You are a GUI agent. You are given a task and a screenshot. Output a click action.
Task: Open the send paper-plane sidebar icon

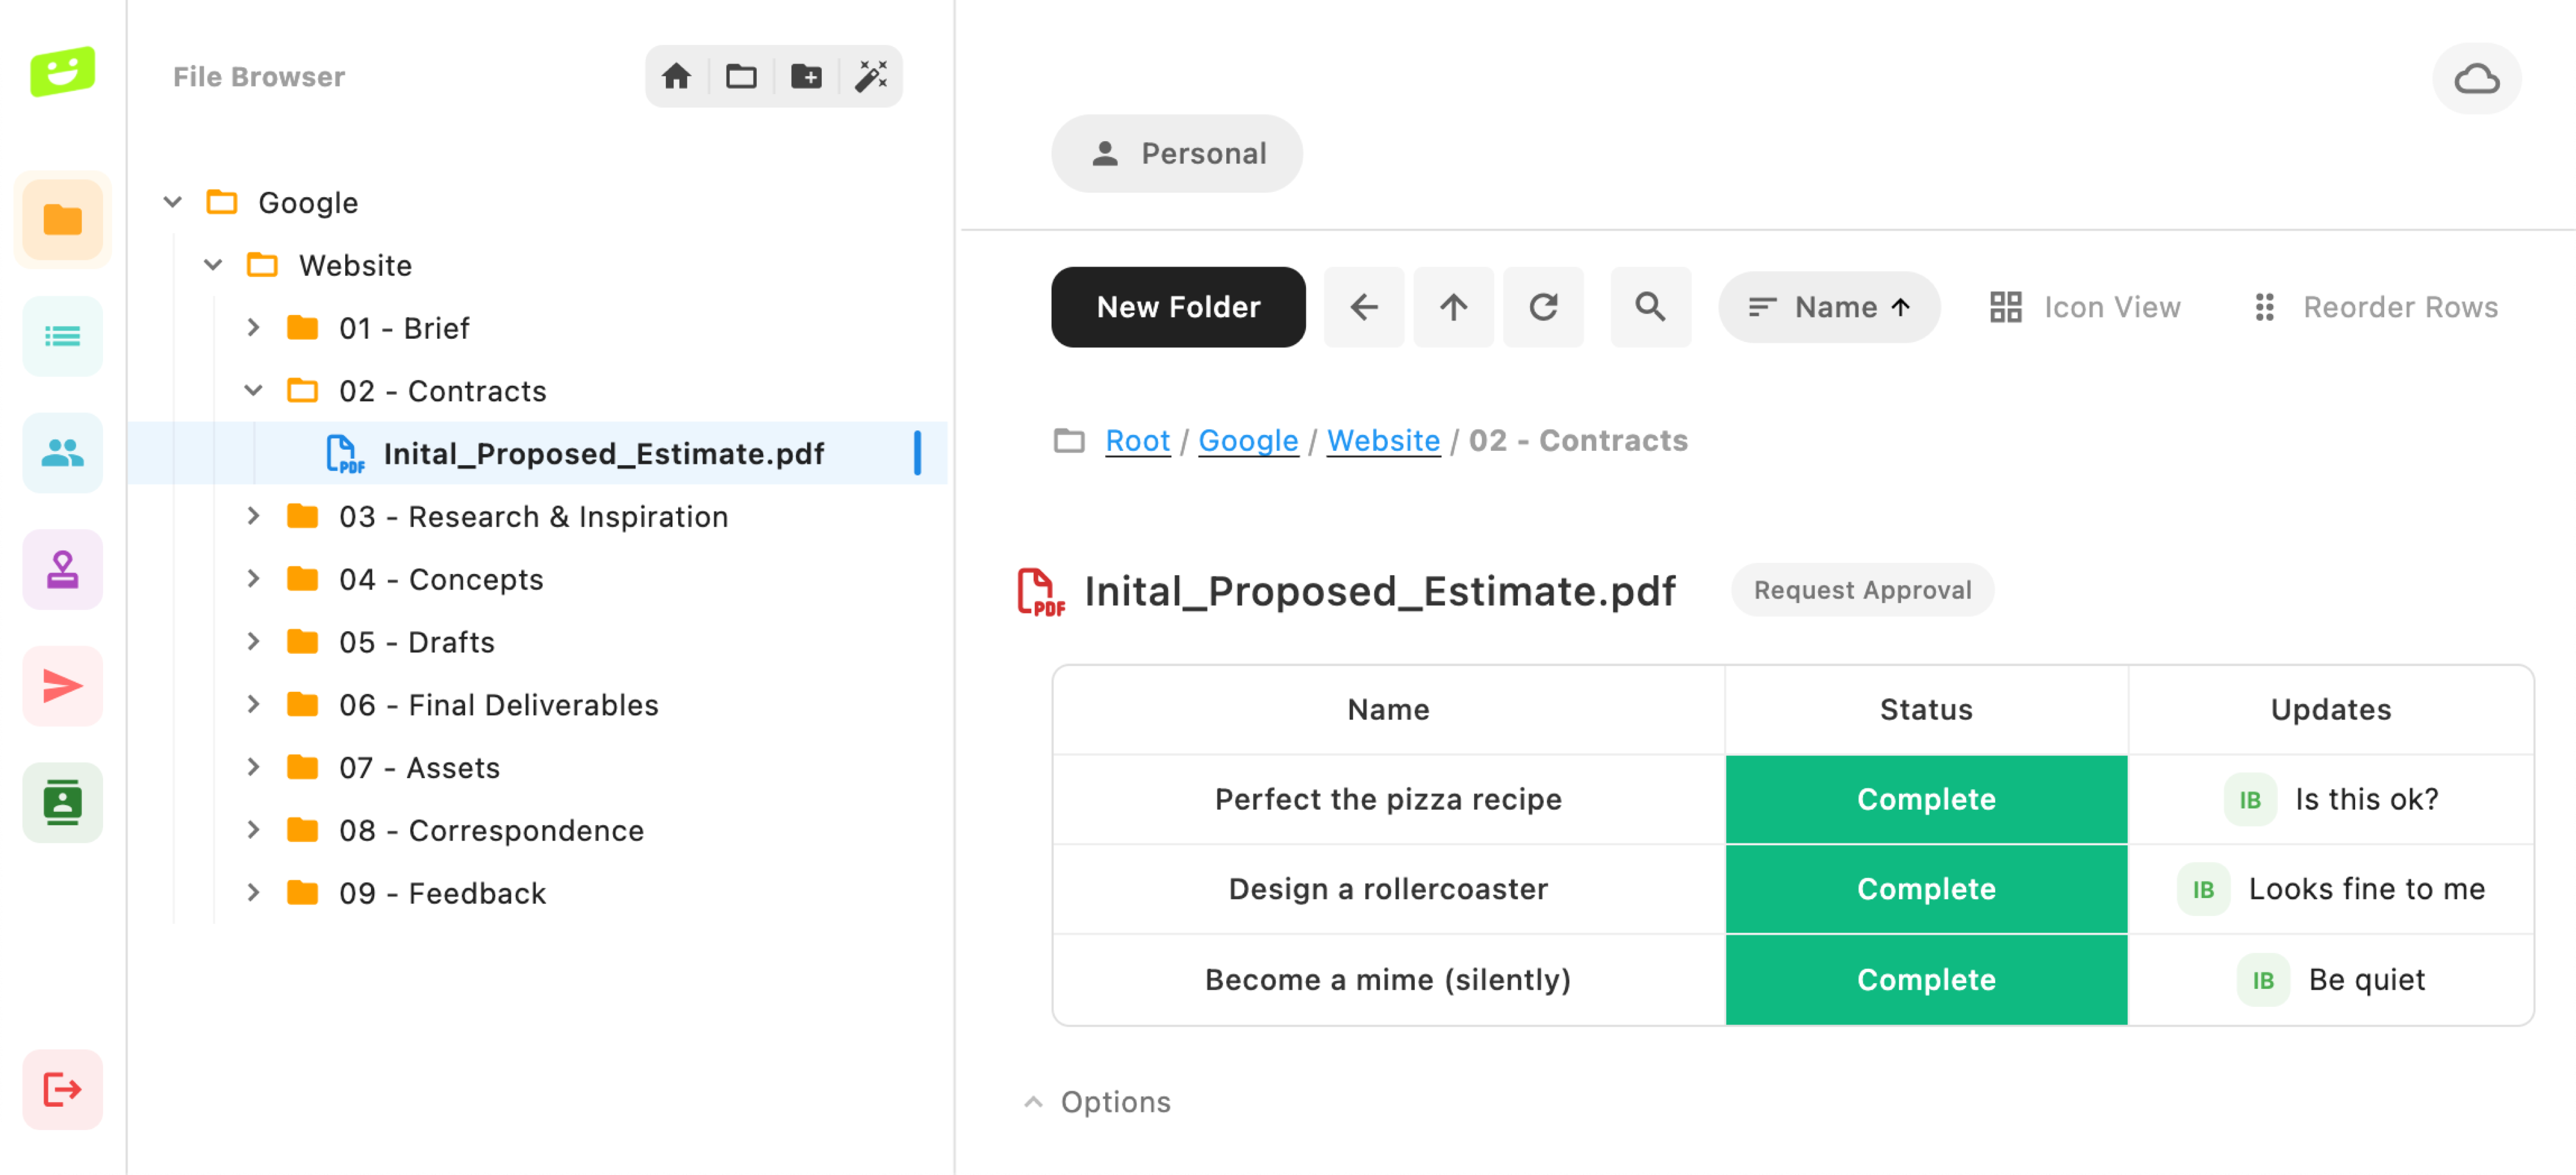tap(62, 686)
